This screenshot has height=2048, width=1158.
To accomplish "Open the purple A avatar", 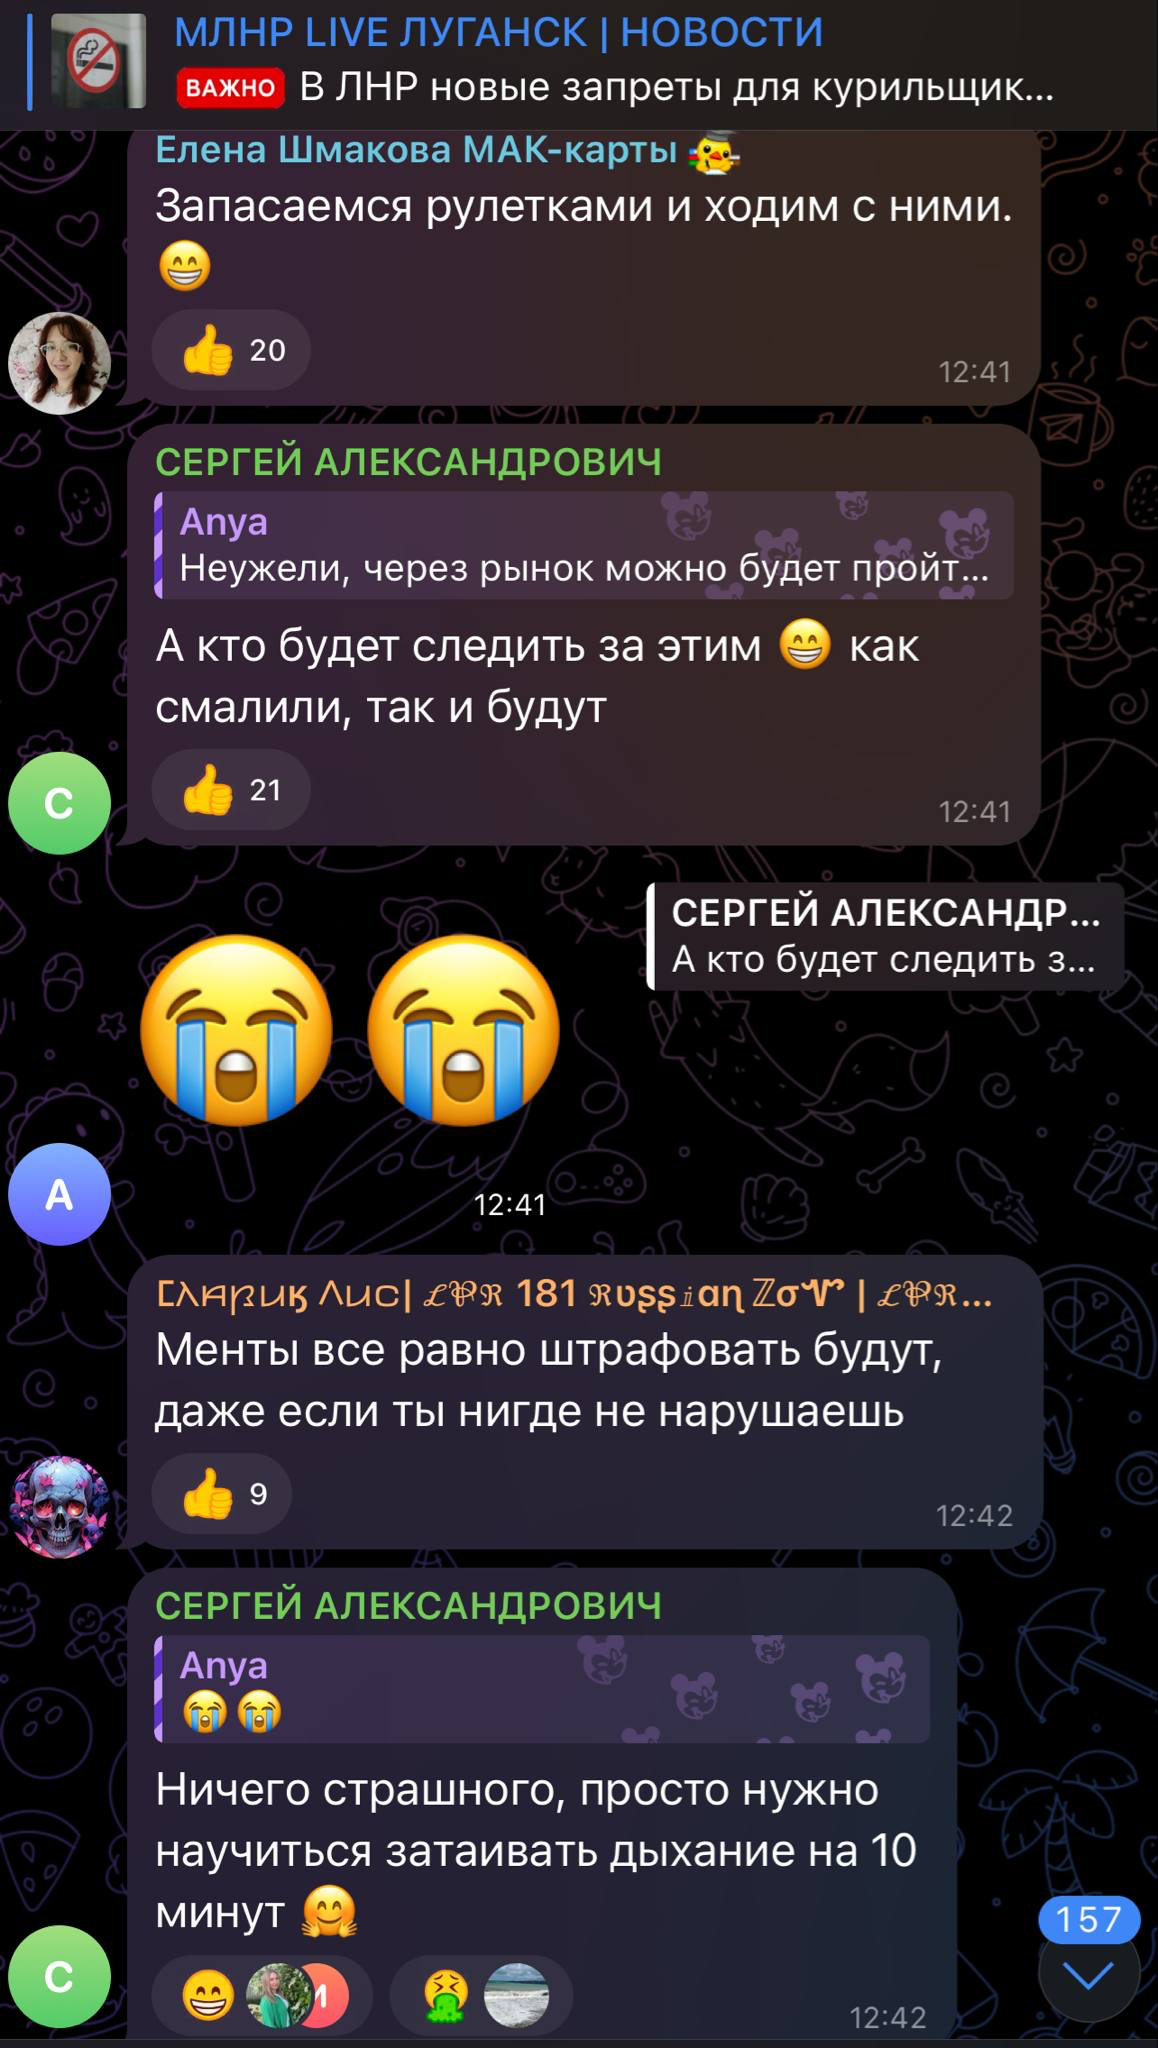I will [59, 1194].
